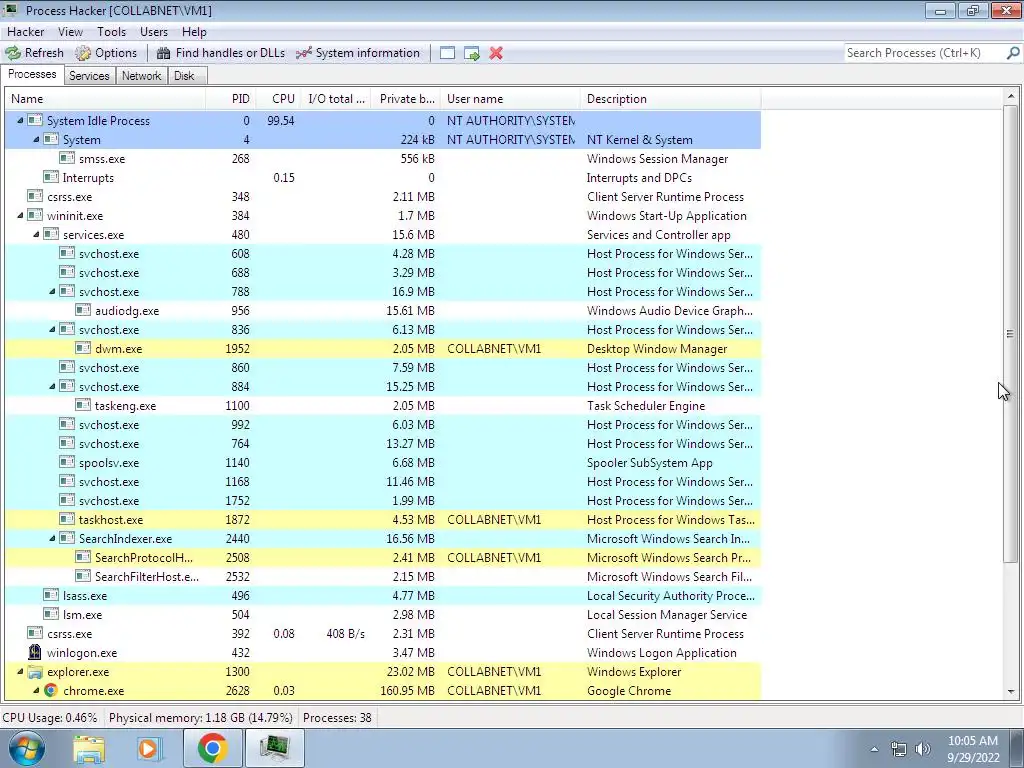This screenshot has height=768, width=1024.
Task: Sort by the PID column header
Action: [x=231, y=99]
